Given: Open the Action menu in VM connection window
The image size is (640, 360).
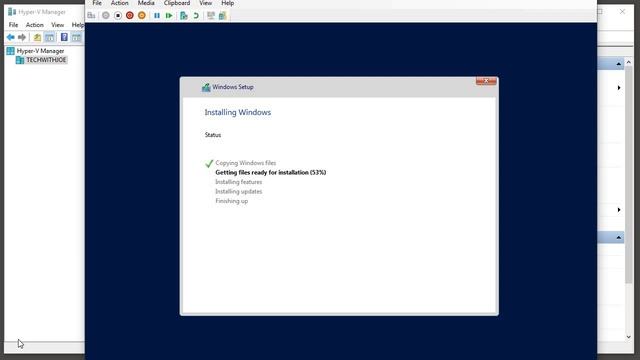Looking at the screenshot, I should point(120,3).
